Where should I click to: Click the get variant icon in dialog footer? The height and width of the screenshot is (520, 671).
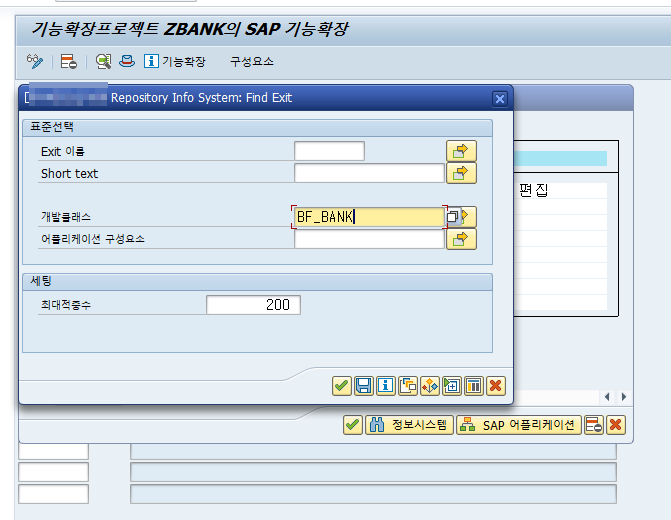click(x=408, y=386)
